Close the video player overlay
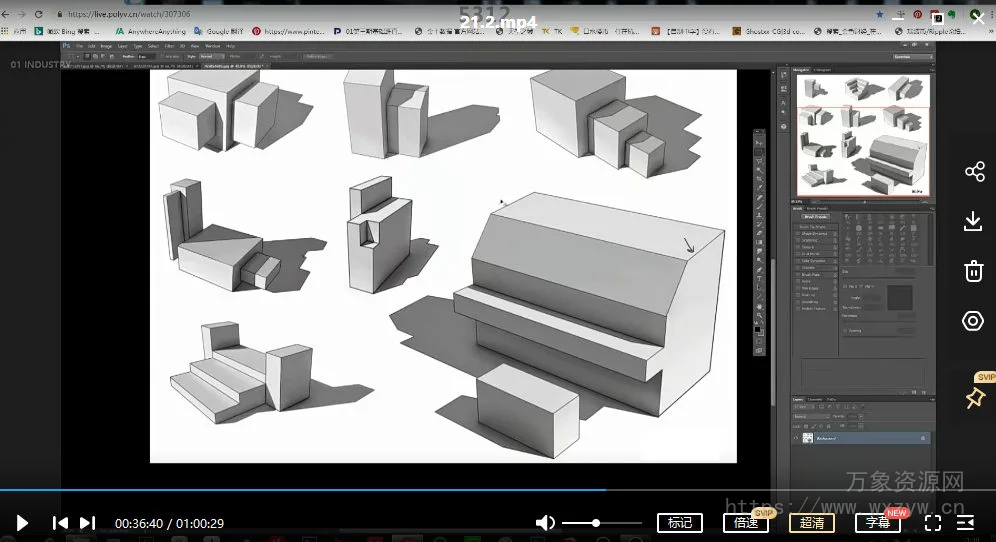 [x=977, y=17]
